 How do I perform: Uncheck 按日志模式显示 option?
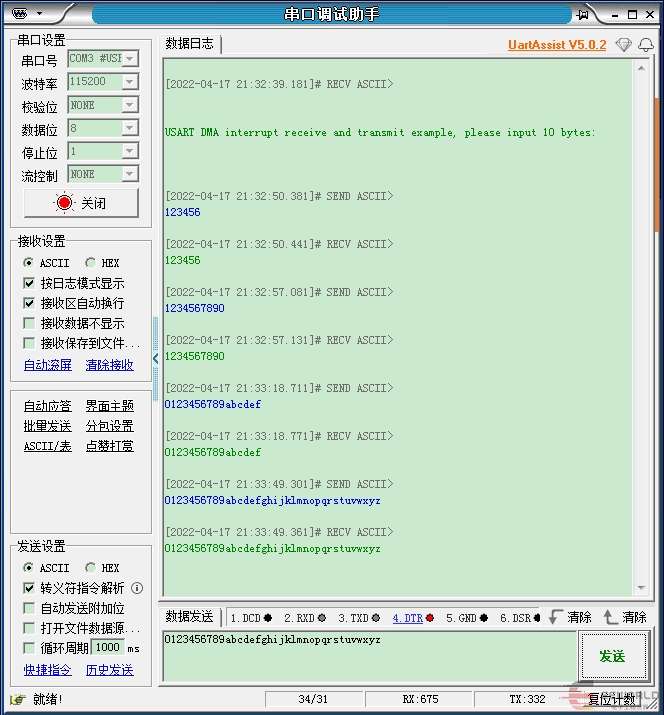tap(30, 283)
